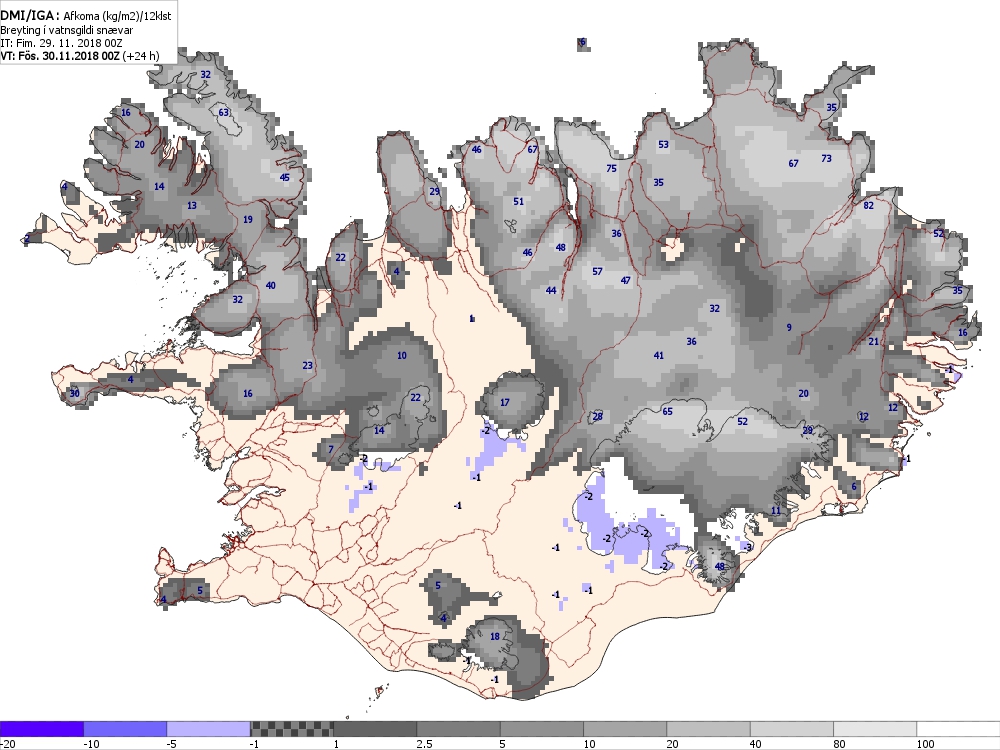Click the value 63 in the Westfjords
The height and width of the screenshot is (750, 1000).
click(x=224, y=113)
